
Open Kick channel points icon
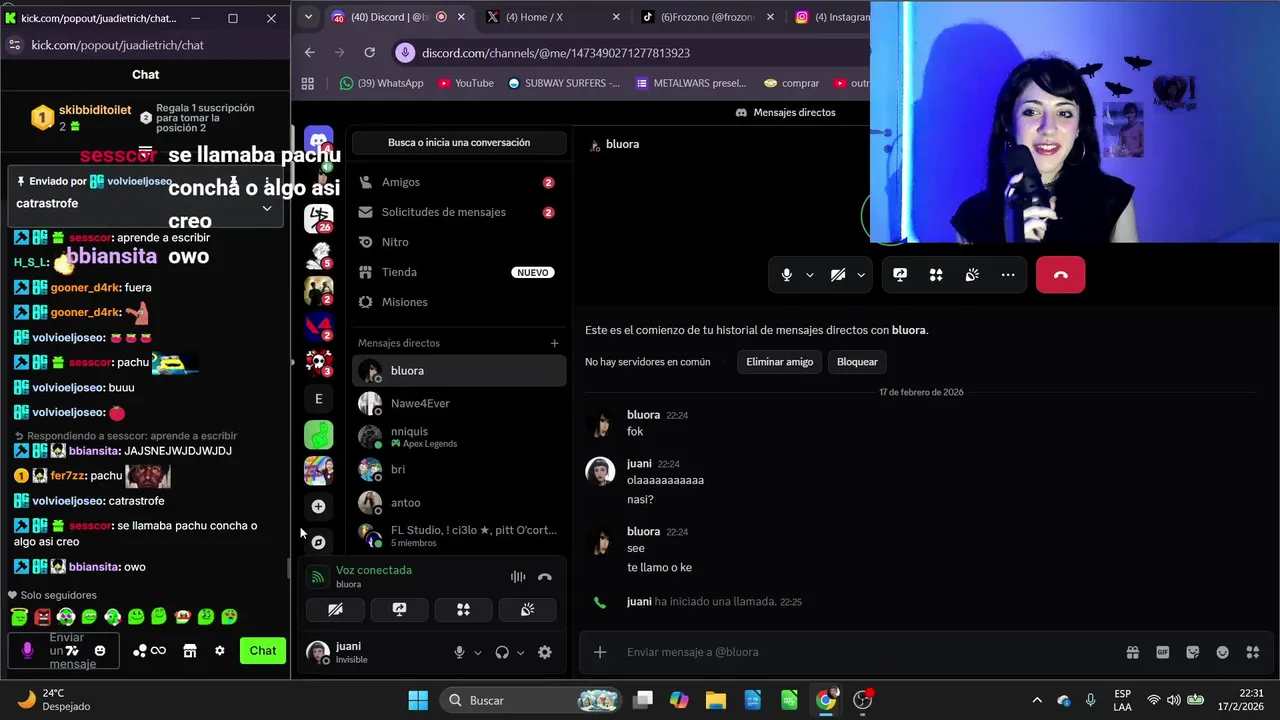point(149,651)
